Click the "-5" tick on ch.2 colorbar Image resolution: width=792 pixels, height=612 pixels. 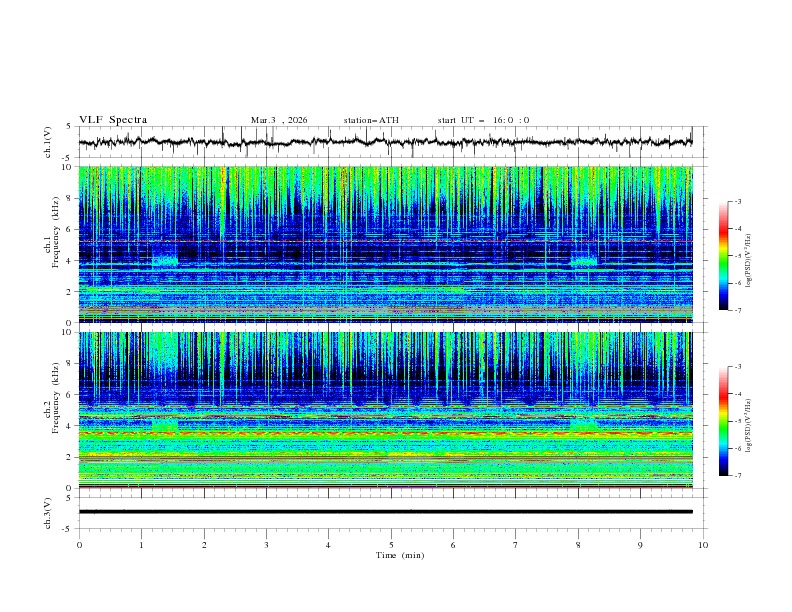(737, 421)
